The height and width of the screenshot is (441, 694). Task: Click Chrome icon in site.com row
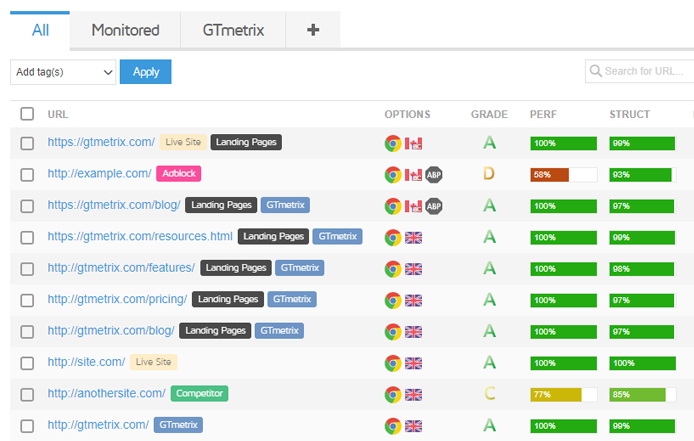[x=393, y=364]
